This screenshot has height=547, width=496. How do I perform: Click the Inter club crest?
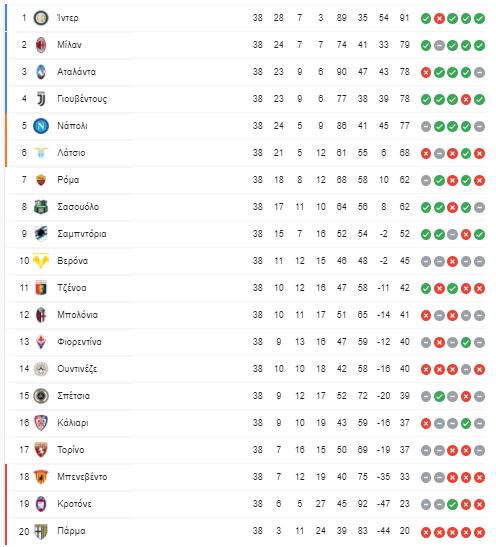coord(41,18)
